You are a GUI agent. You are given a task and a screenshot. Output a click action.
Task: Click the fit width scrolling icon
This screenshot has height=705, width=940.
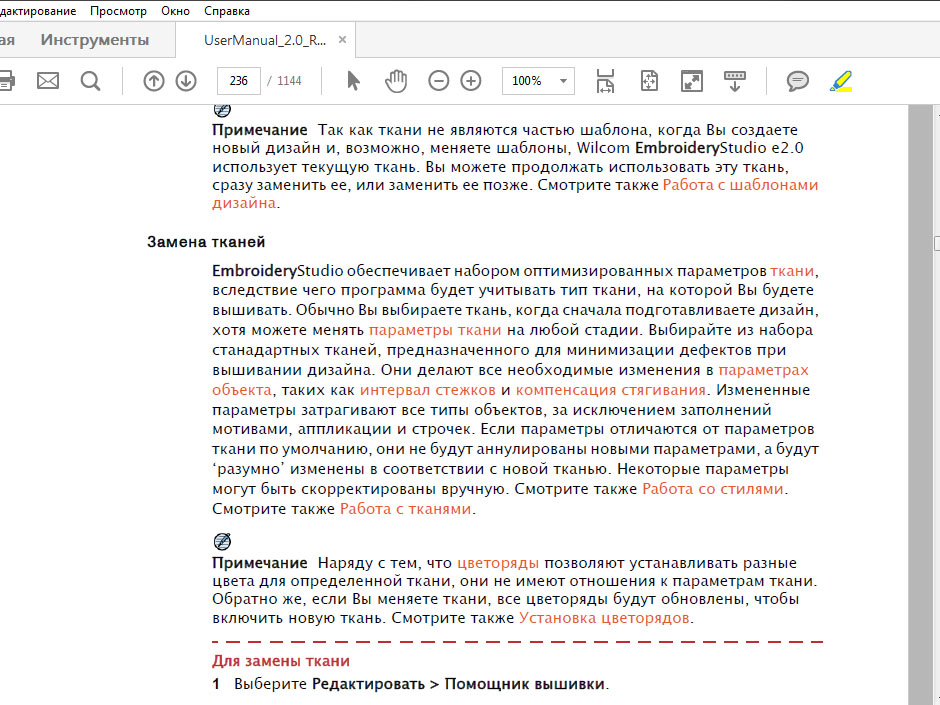pos(605,81)
